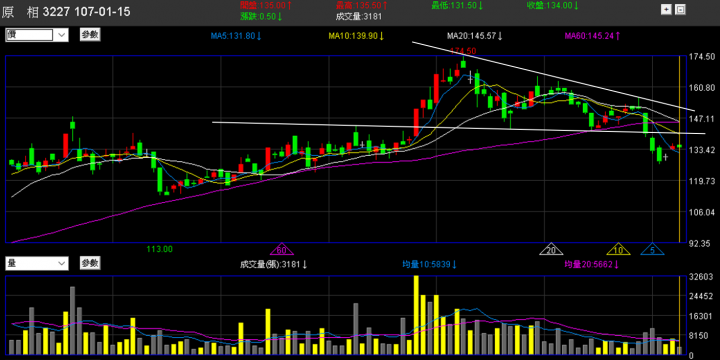Click the tallest yellow volume bar
The image size is (720, 360).
[x=416, y=315]
